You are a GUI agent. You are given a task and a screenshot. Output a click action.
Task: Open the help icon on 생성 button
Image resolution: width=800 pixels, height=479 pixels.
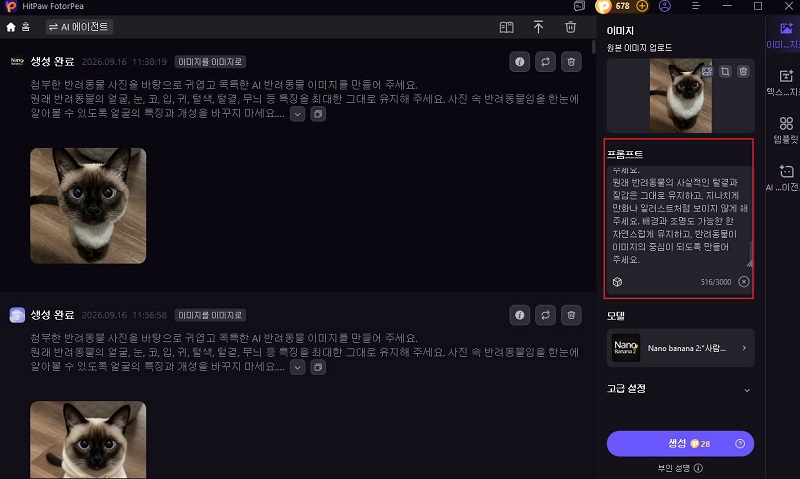(x=740, y=444)
